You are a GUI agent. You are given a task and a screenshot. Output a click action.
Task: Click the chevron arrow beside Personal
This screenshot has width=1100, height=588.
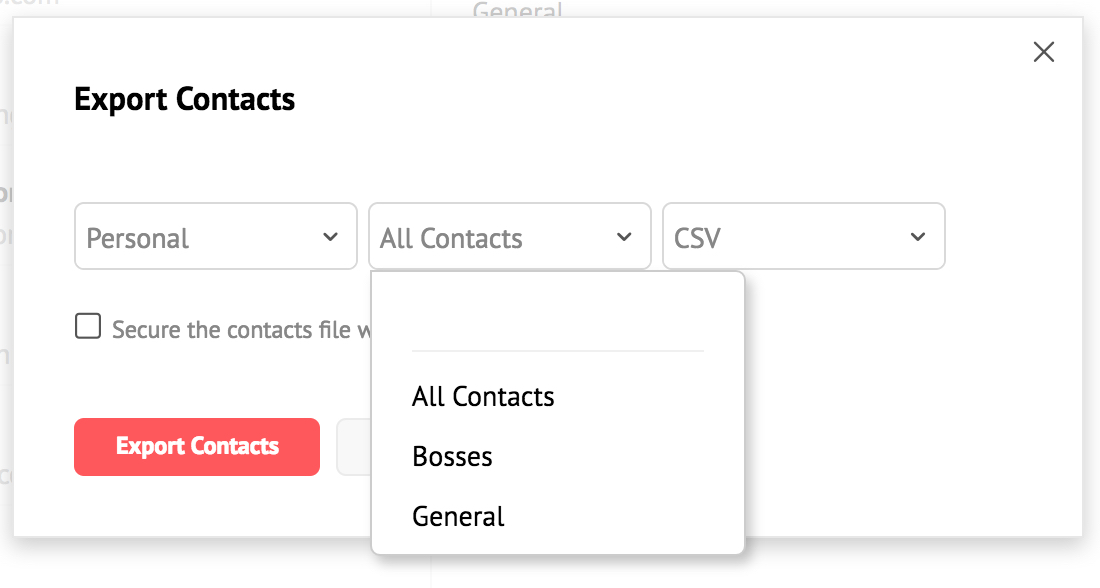coord(330,237)
